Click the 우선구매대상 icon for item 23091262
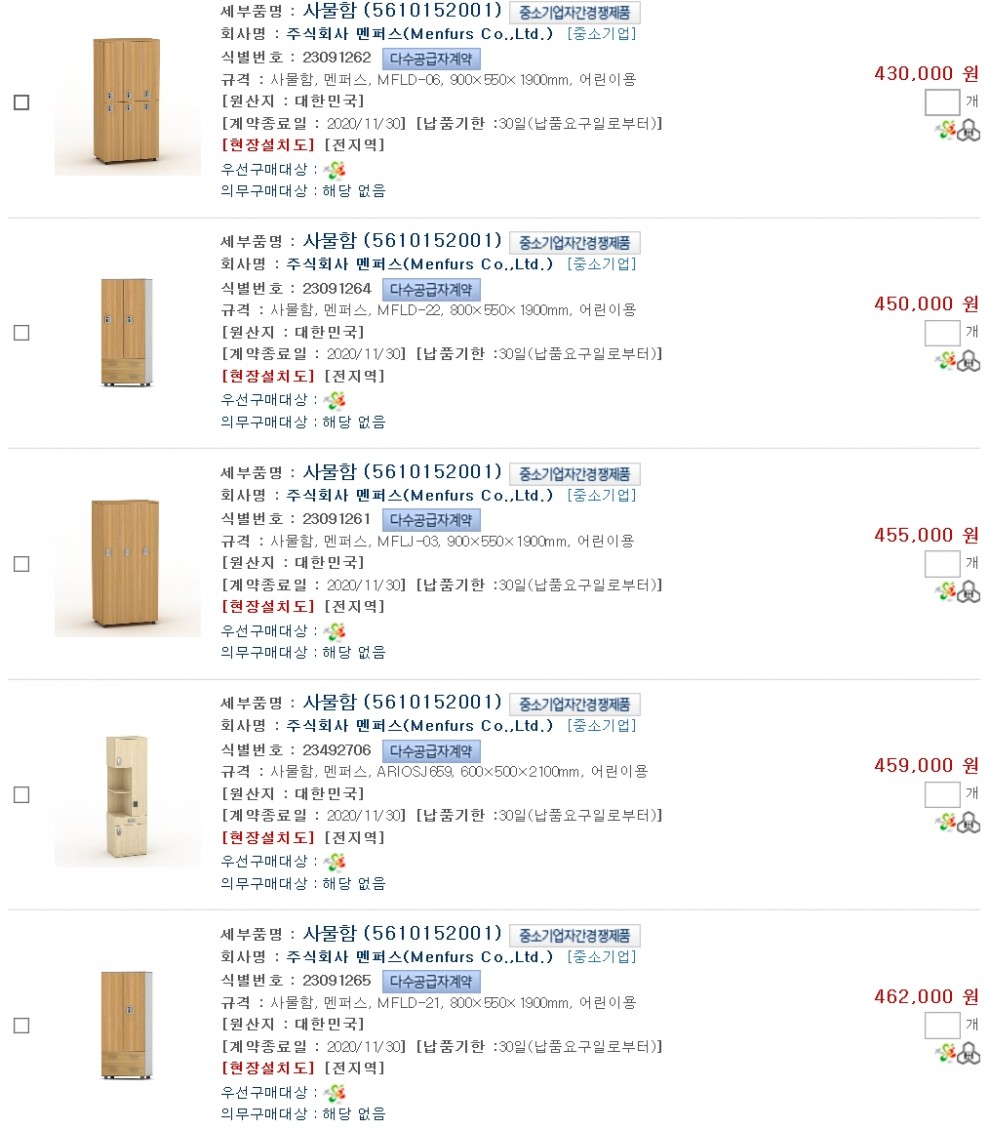Screen dimensions: 990x1129 tap(335, 169)
